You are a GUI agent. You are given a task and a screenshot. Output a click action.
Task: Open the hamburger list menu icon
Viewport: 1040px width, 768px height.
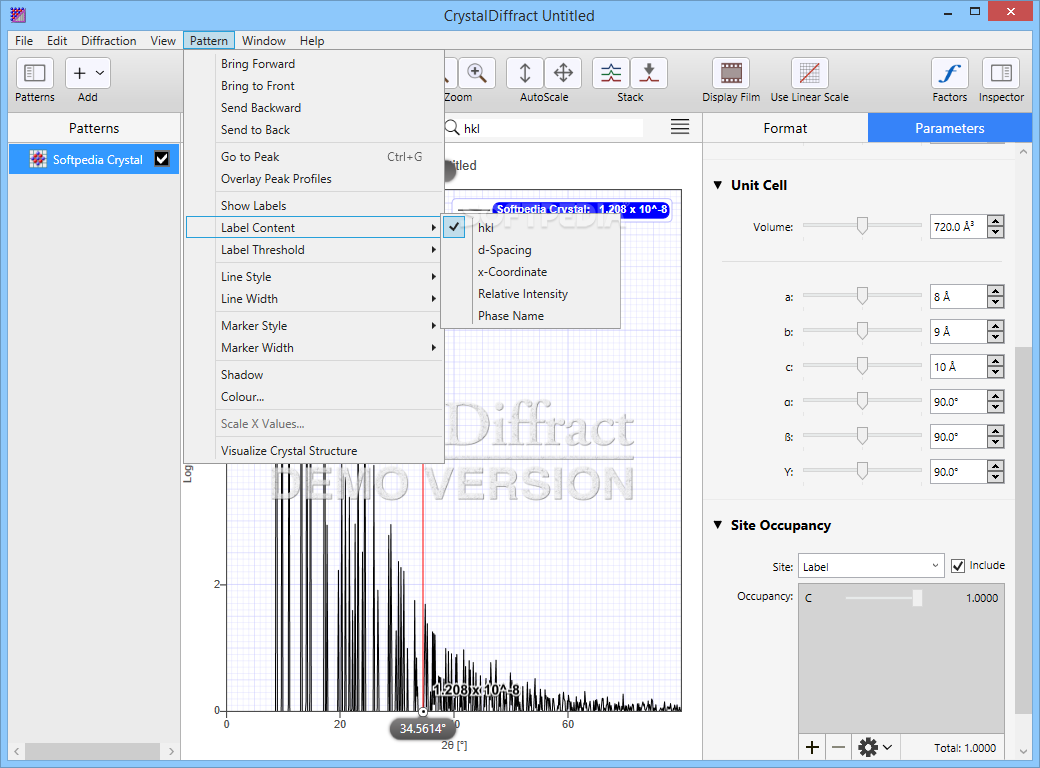pos(680,127)
